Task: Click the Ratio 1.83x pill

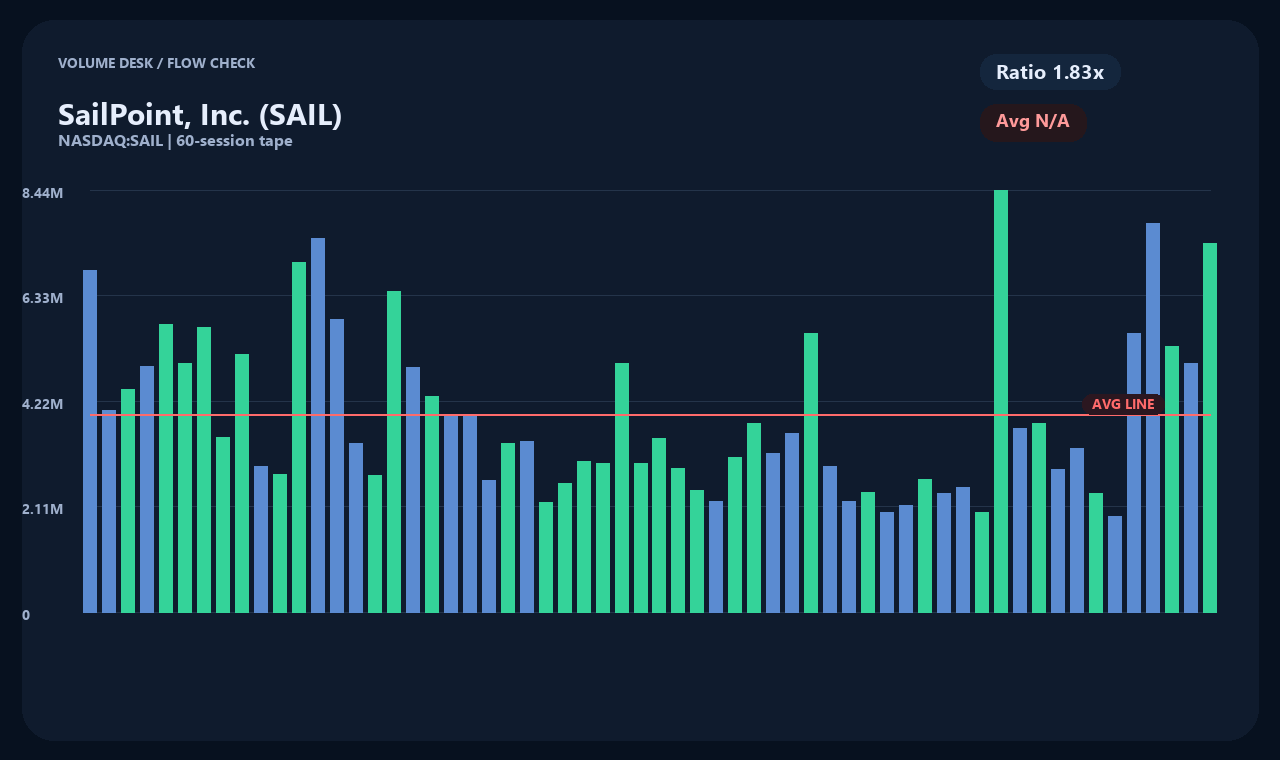Action: [x=1050, y=72]
